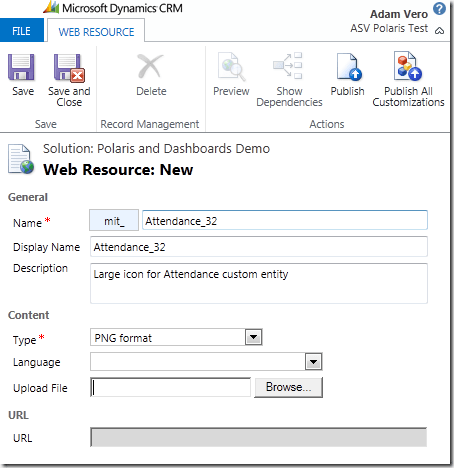Click the Description text area
Screen dimensions: 454x468
point(259,283)
